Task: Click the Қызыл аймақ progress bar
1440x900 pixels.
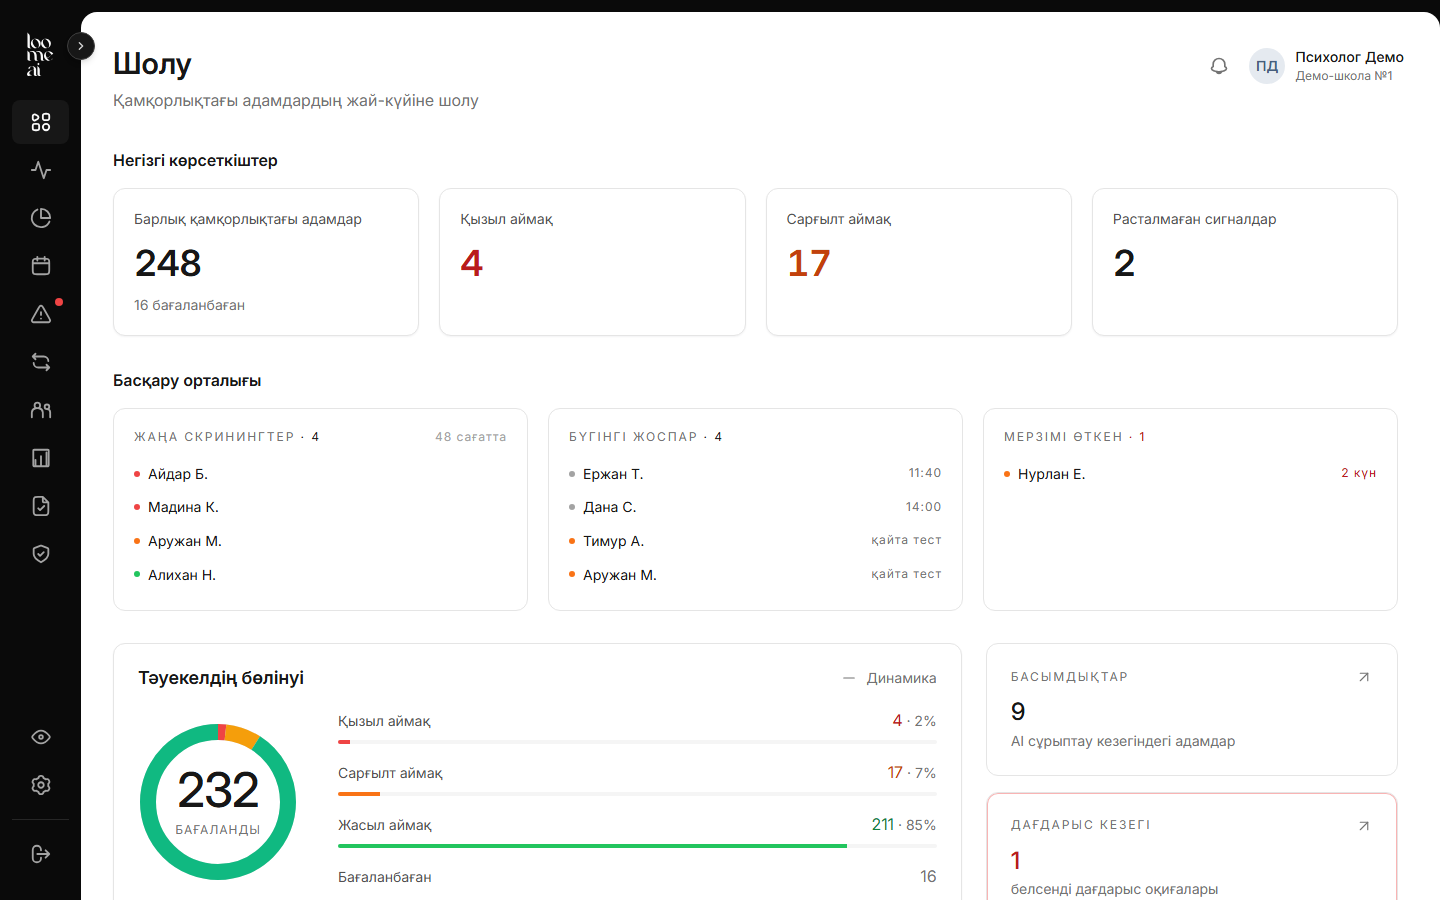Action: click(637, 742)
